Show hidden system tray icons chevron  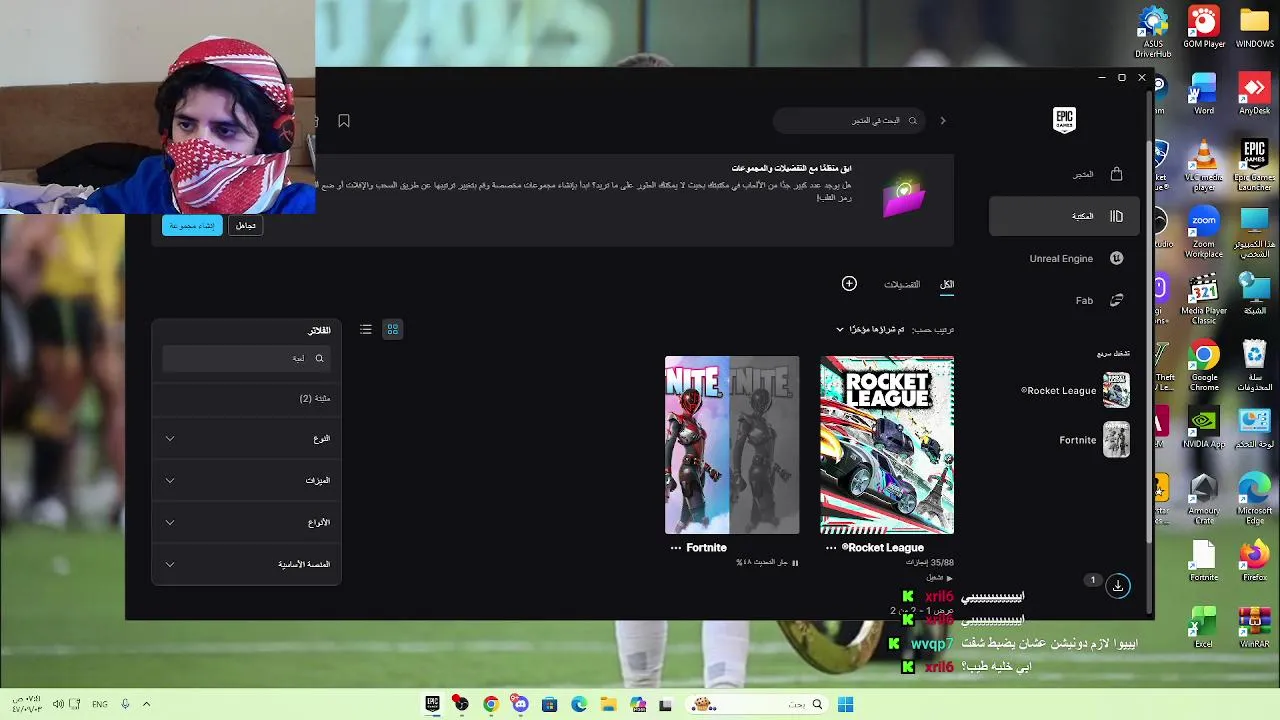coord(146,704)
